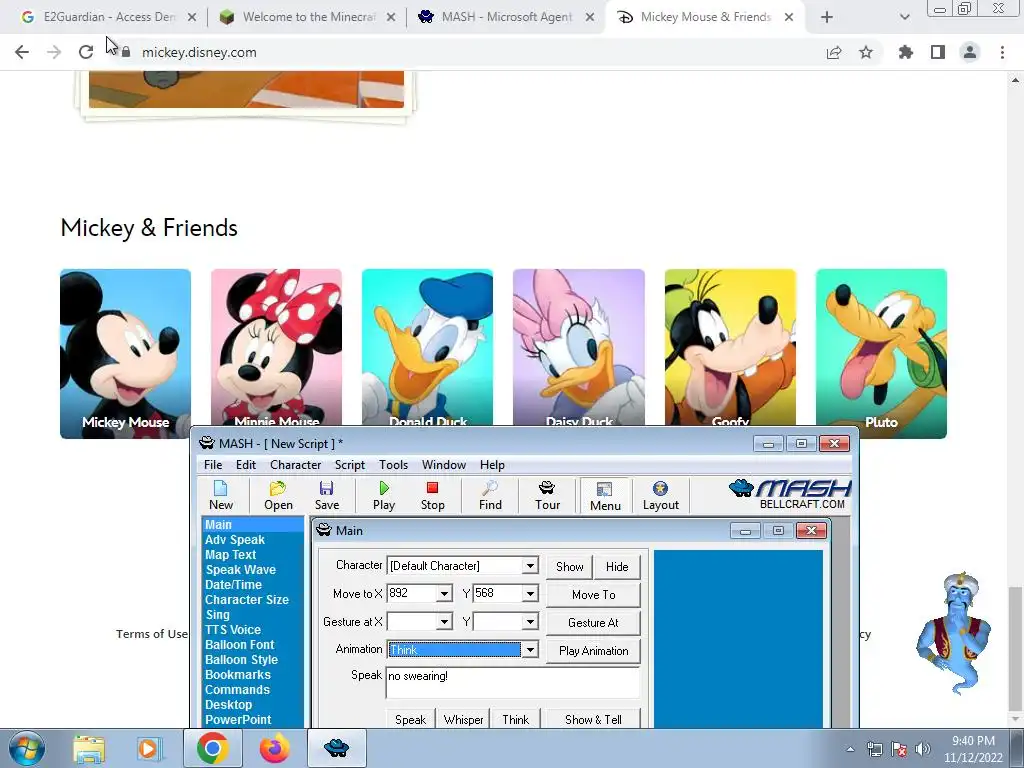Click the page vertical scrollbar thumb

tap(1016, 648)
